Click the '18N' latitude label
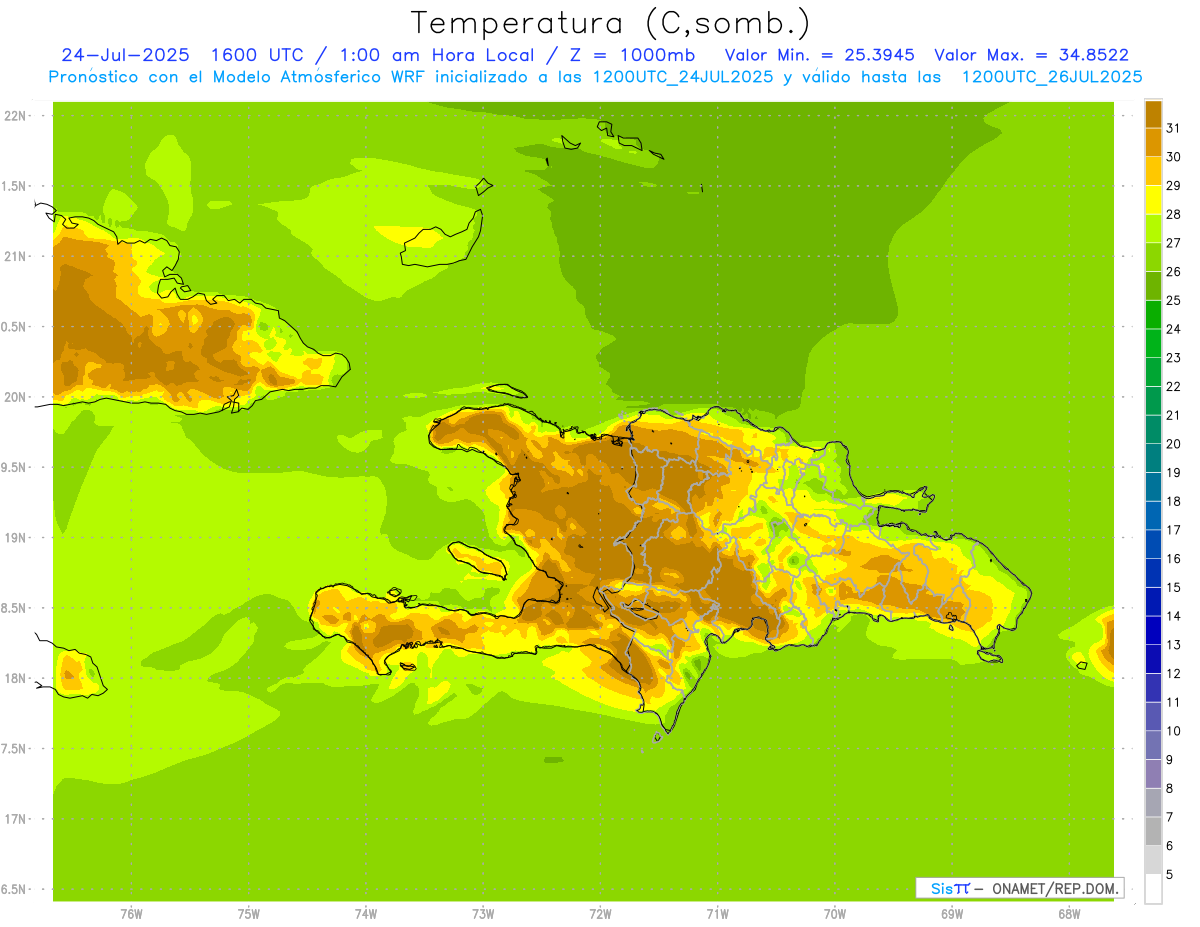The image size is (1200, 927). [x=15, y=678]
